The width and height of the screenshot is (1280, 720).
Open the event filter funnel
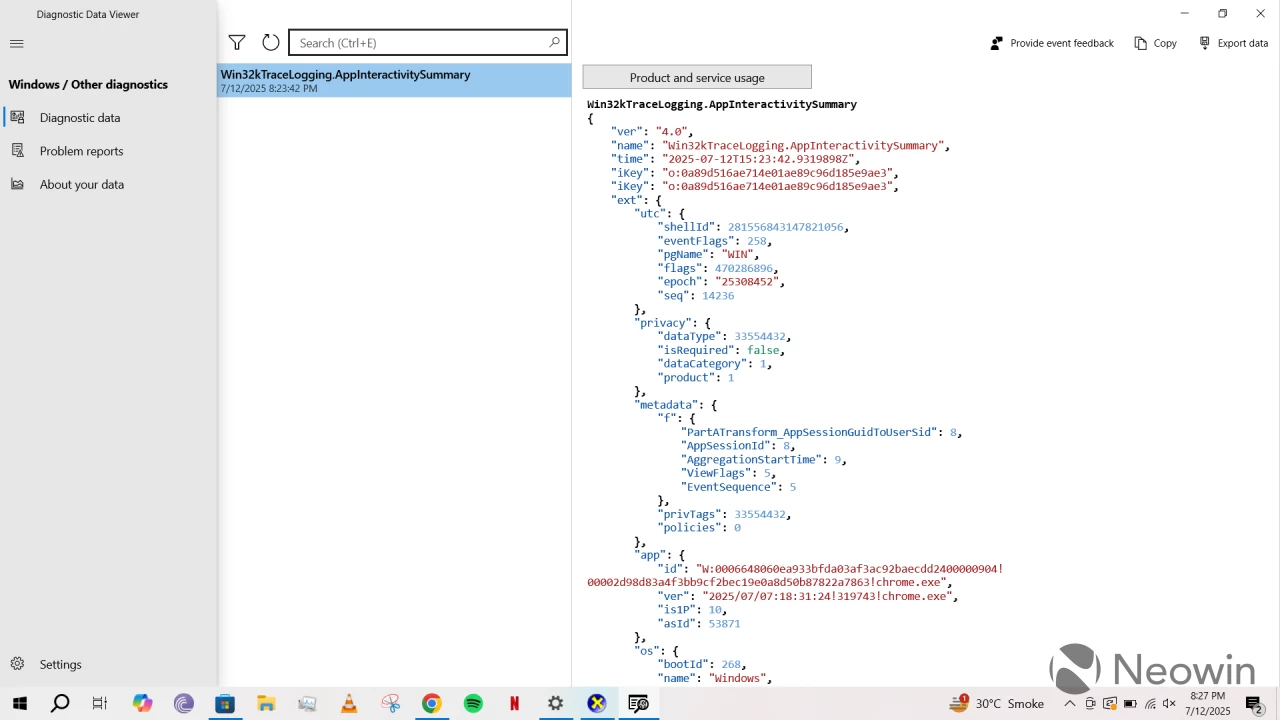click(237, 42)
